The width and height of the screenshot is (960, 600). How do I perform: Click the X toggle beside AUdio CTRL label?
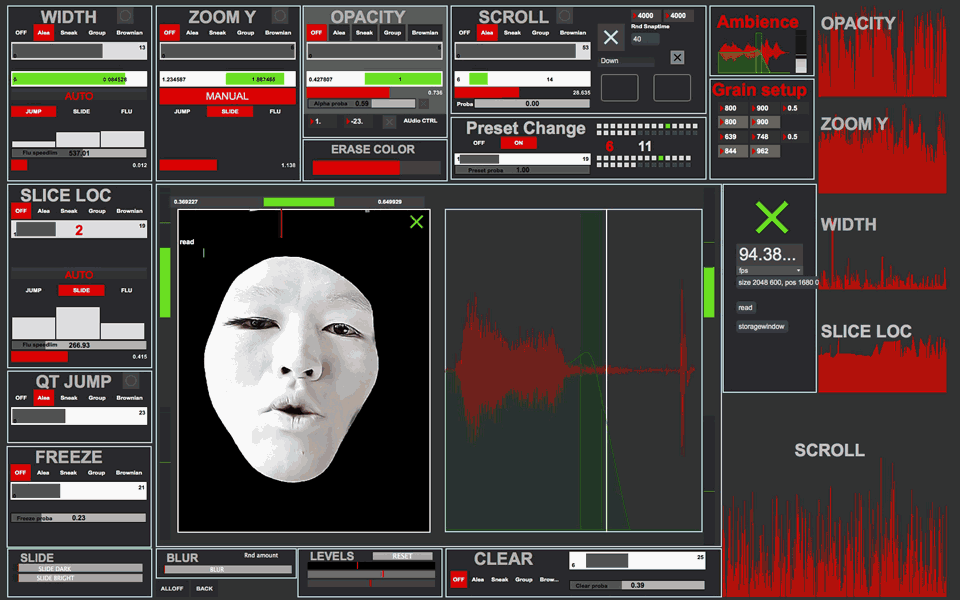[390, 122]
